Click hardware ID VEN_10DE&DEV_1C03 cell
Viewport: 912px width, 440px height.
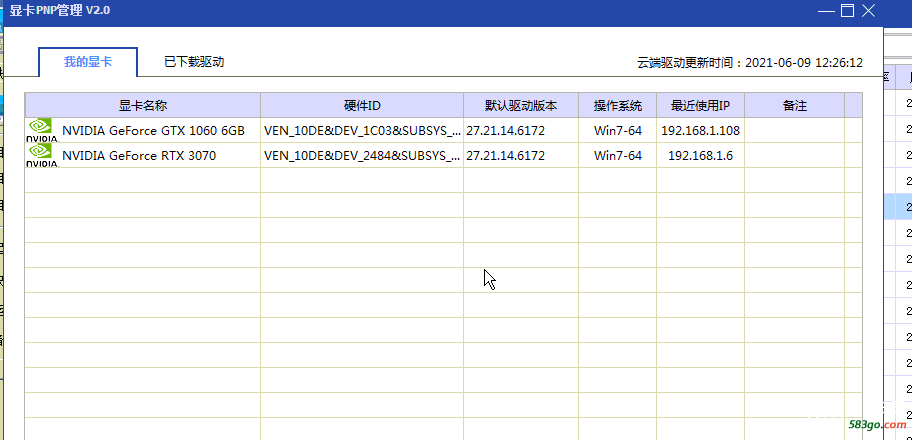362,130
